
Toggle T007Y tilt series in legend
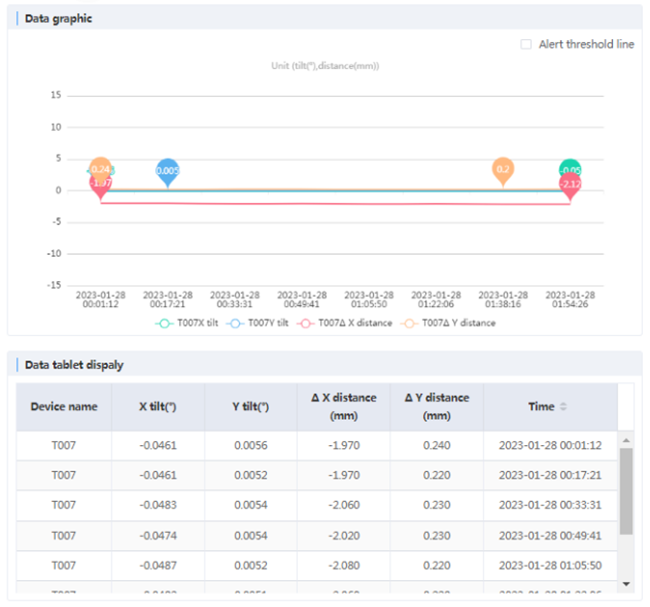[257, 323]
